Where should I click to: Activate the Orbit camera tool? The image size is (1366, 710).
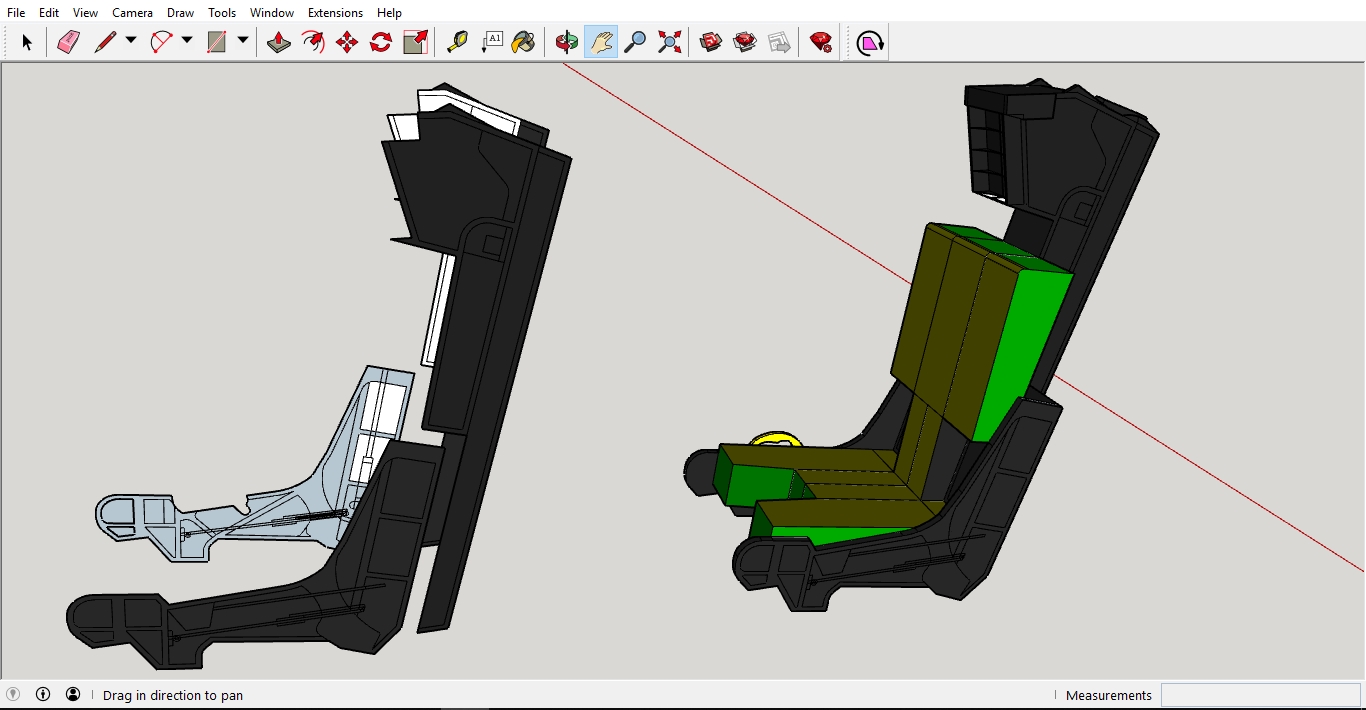tap(567, 42)
